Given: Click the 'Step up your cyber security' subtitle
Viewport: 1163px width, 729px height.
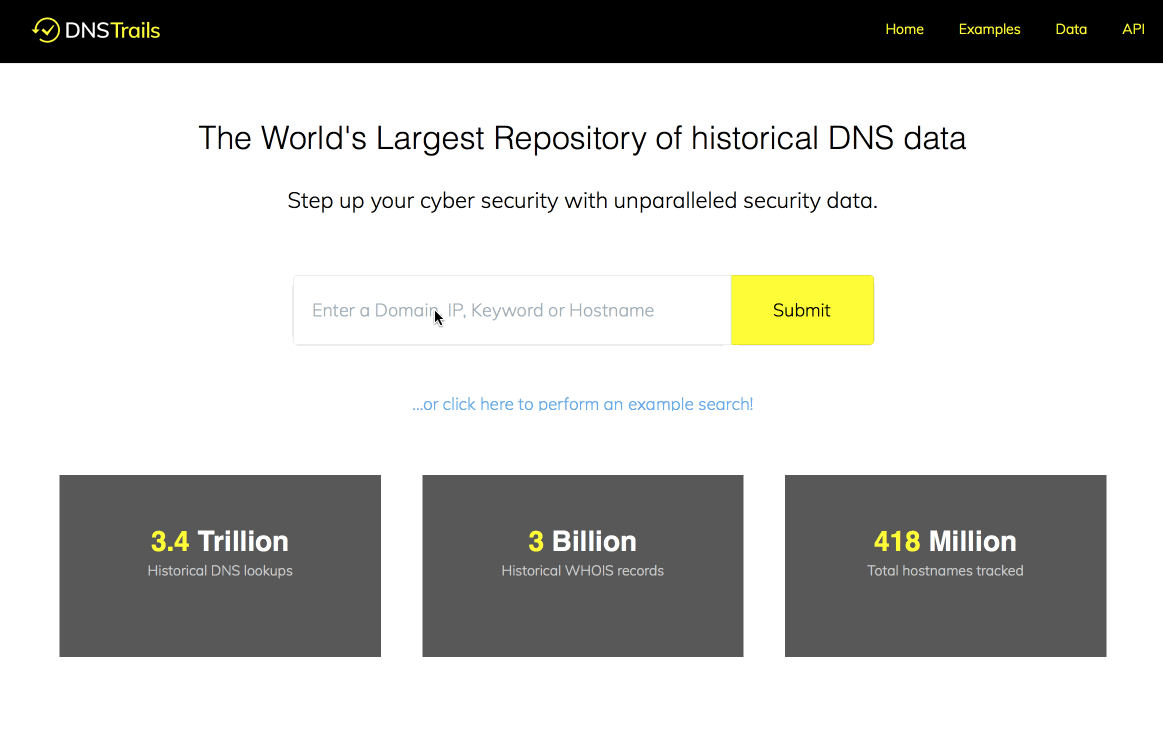Looking at the screenshot, I should click(582, 201).
